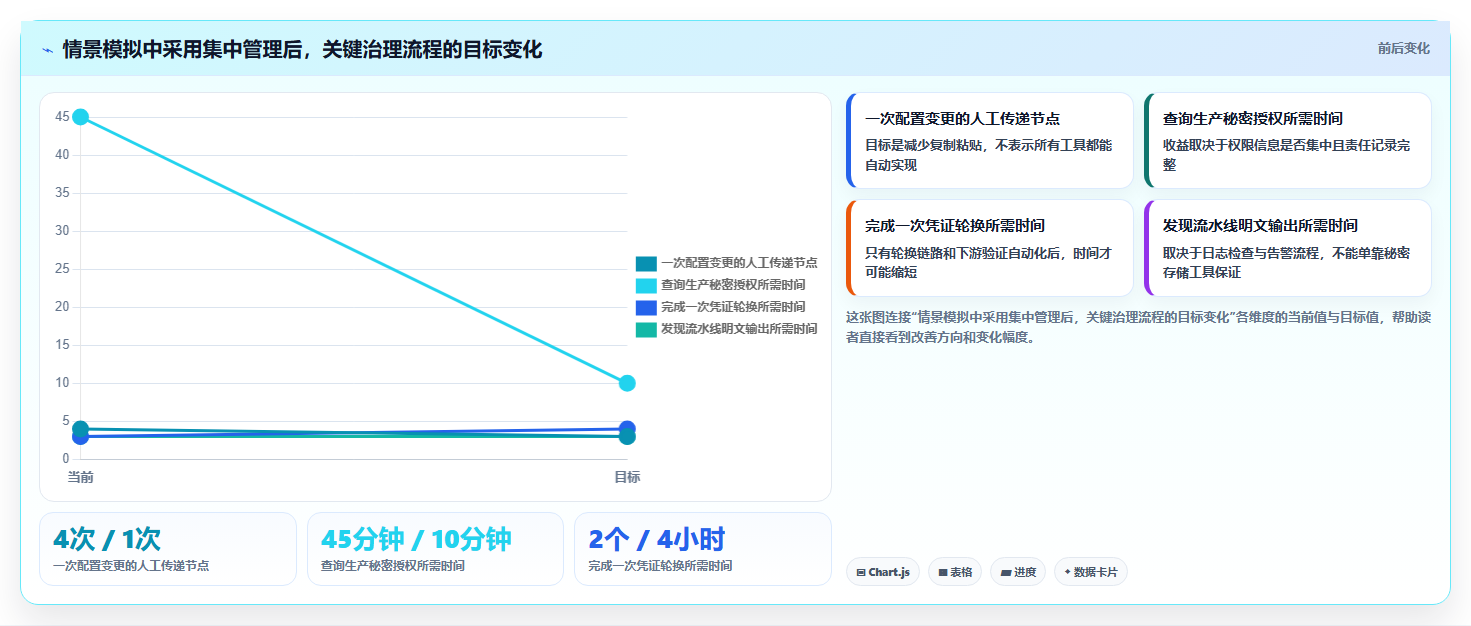
Task: Click y-axis tick label 20
Action: point(62,307)
